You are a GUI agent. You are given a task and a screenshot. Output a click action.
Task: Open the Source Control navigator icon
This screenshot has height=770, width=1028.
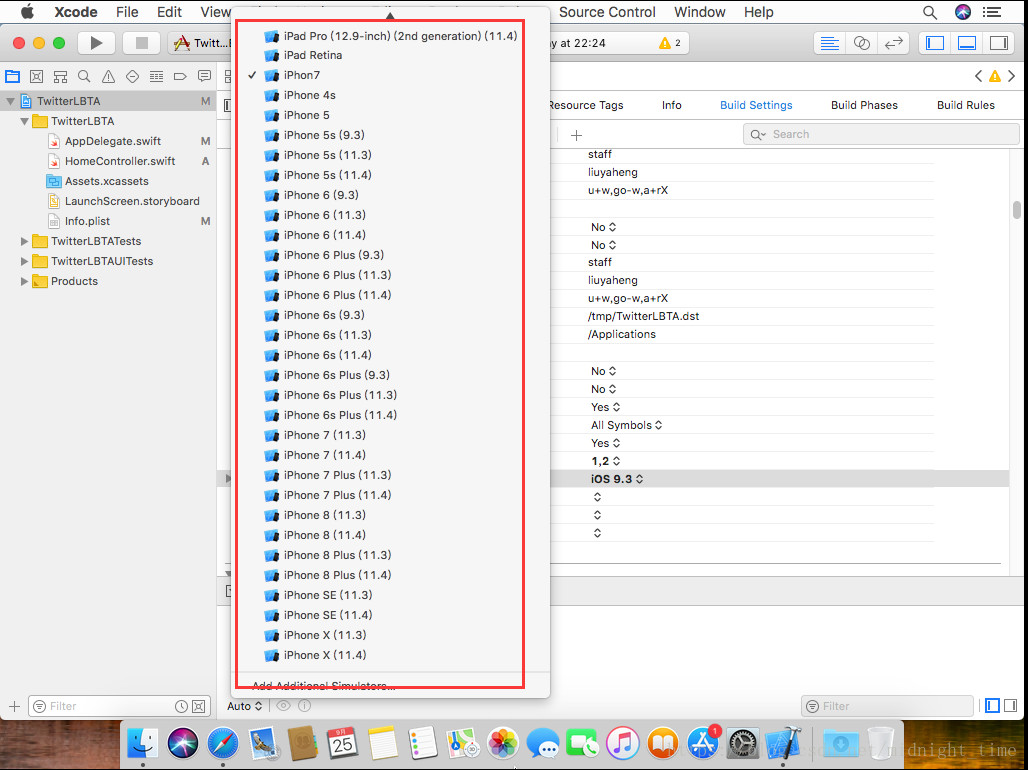37,77
